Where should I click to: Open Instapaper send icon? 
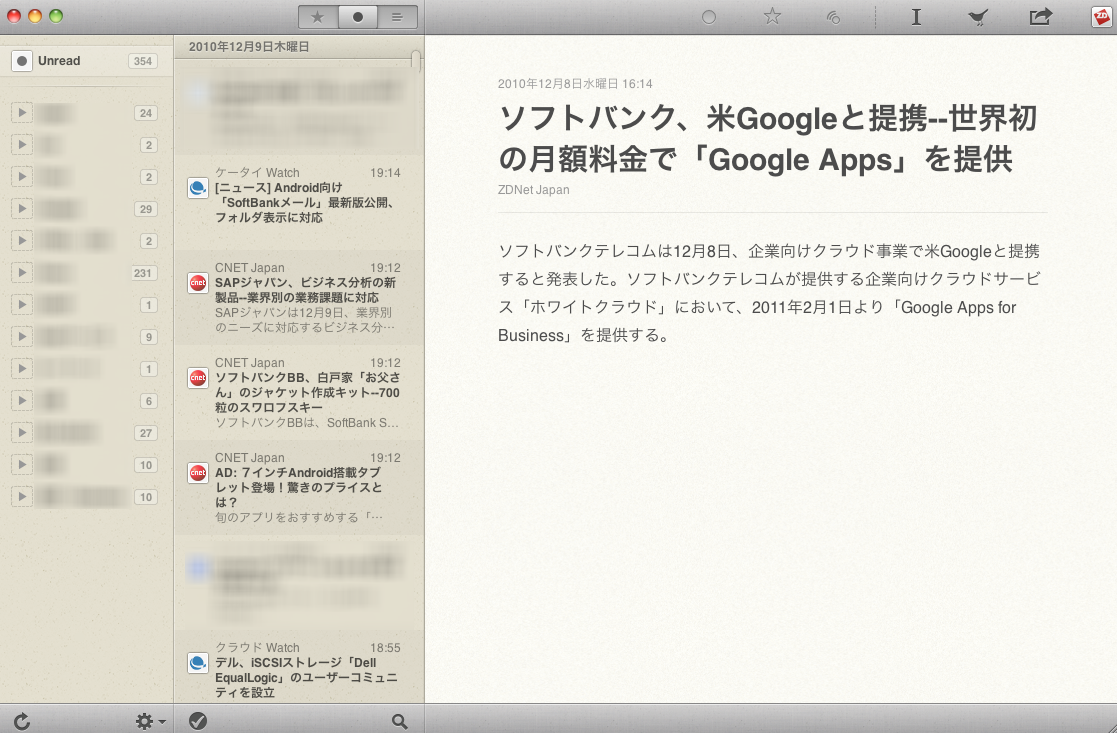(917, 17)
